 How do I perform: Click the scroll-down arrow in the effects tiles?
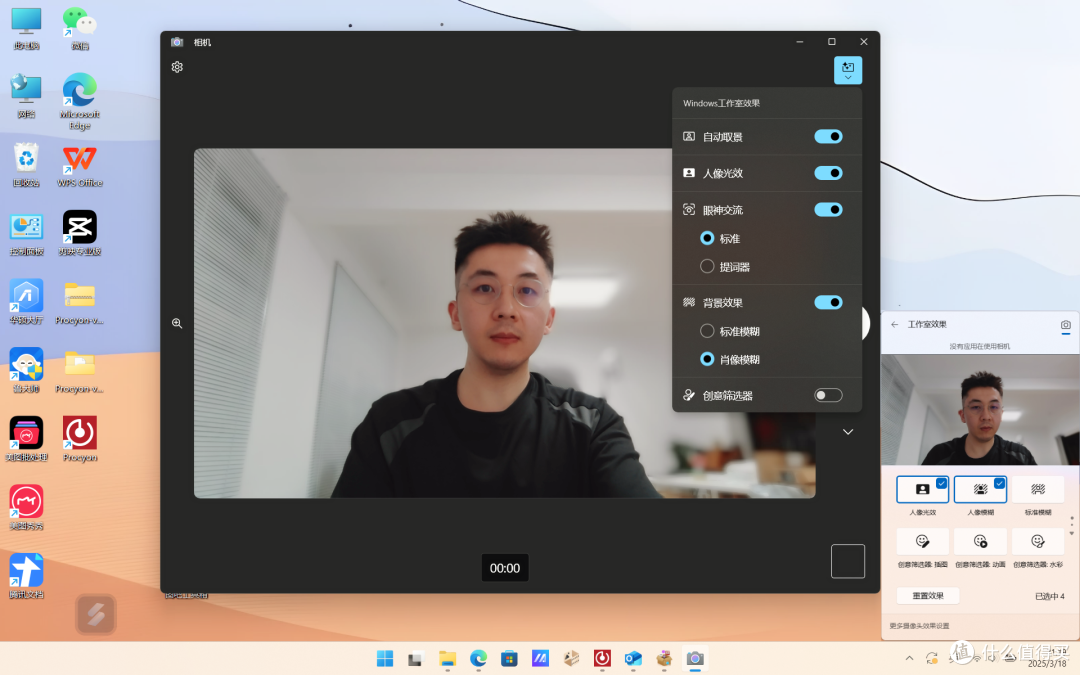[1072, 534]
